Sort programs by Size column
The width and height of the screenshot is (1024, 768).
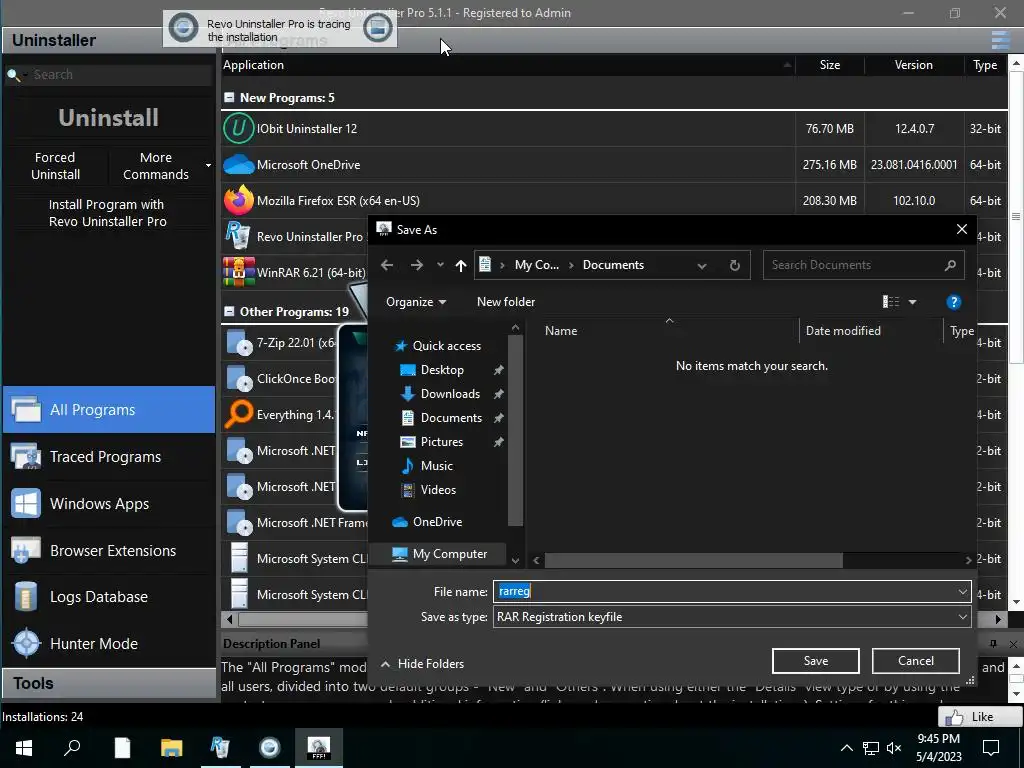coord(830,65)
